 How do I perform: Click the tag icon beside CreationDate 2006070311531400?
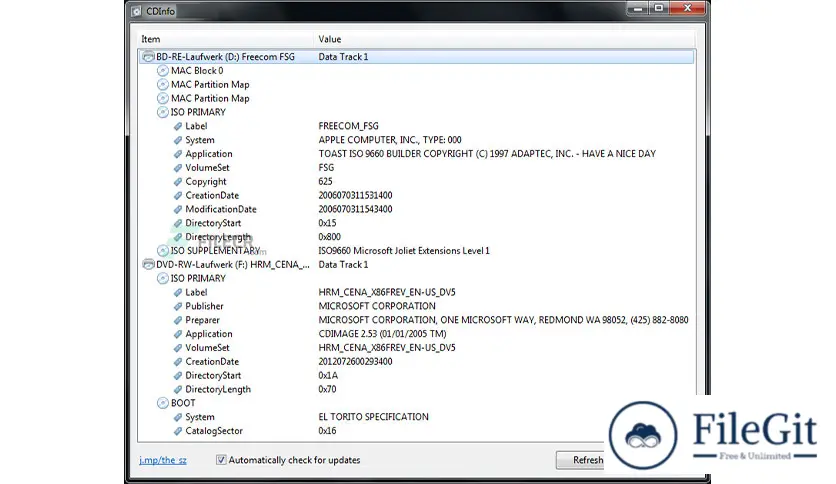pos(178,196)
